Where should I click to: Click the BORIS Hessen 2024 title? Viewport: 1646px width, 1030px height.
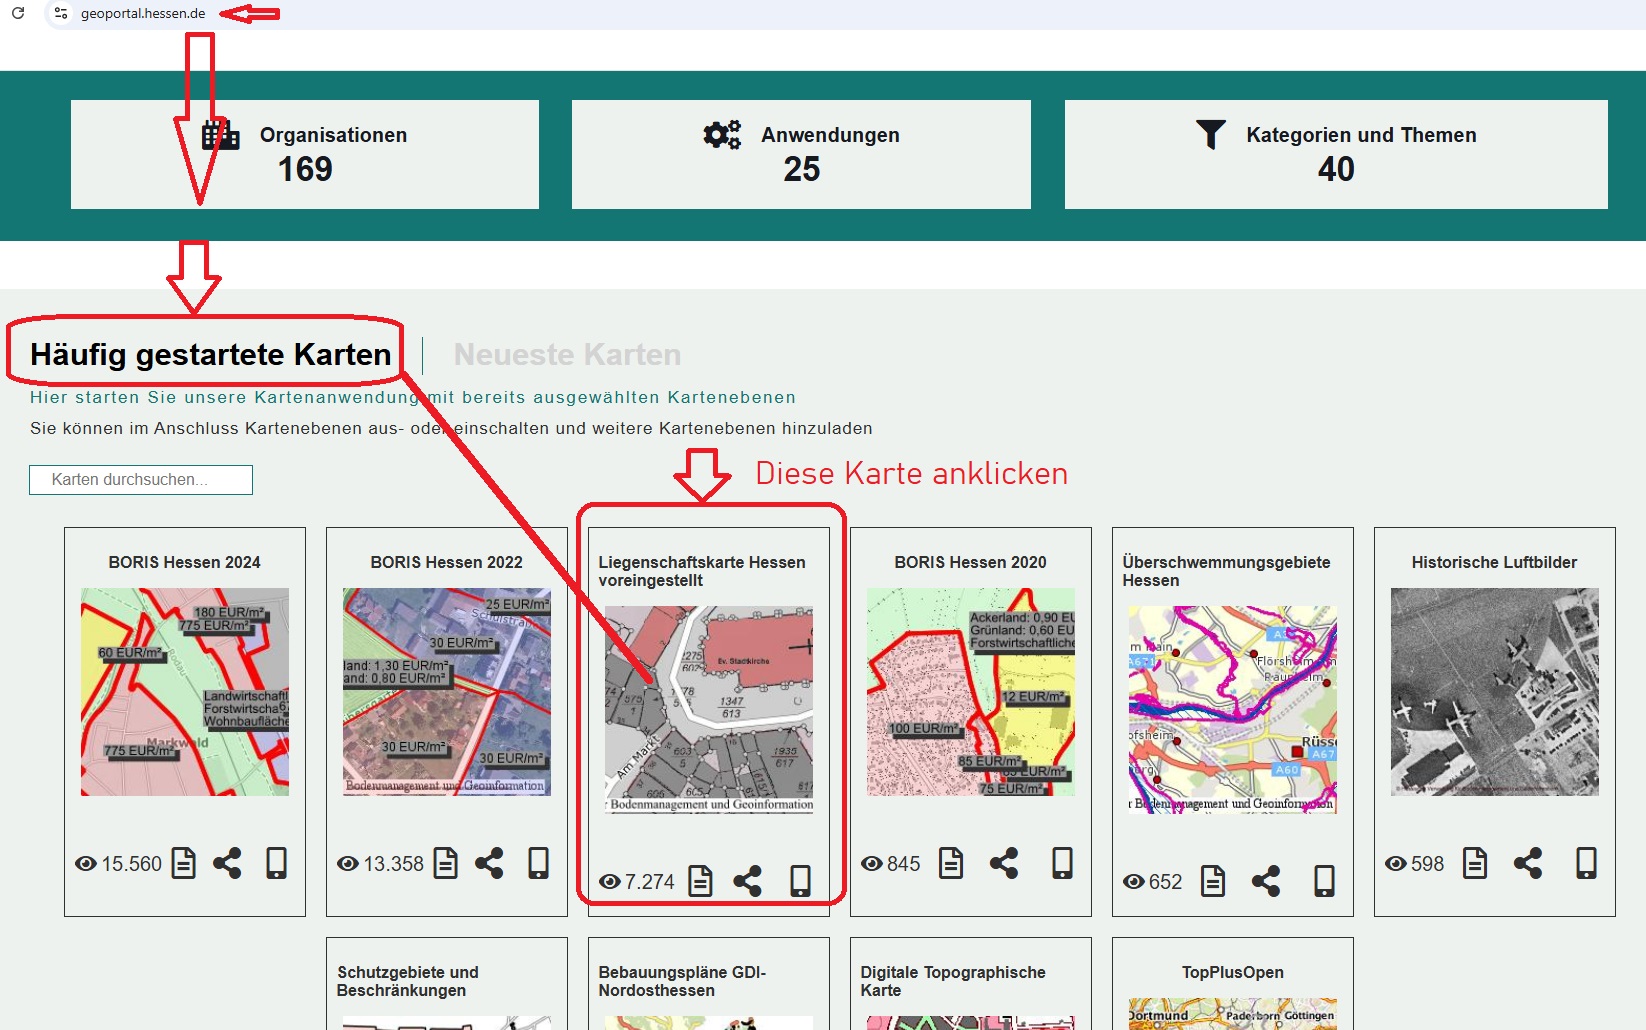click(x=185, y=562)
